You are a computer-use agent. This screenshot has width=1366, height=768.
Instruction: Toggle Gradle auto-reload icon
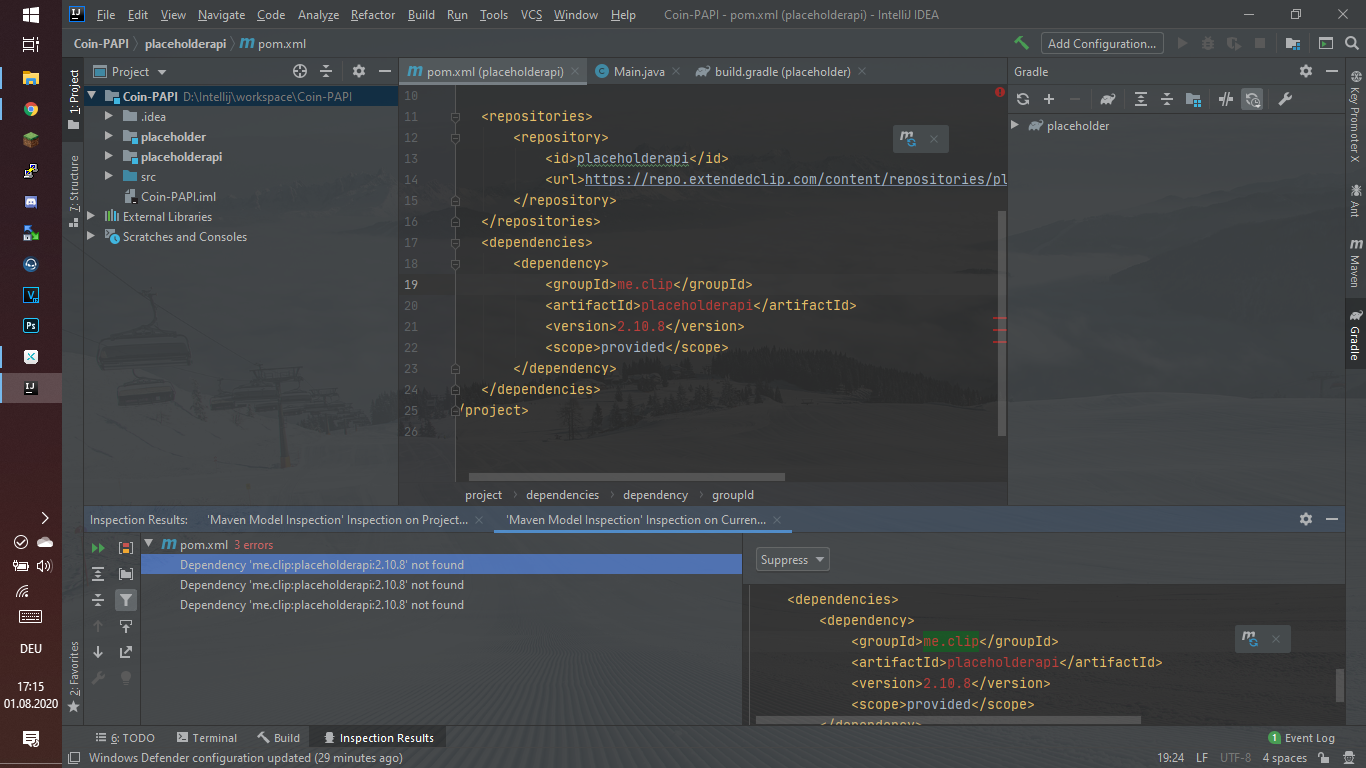[x=1253, y=99]
